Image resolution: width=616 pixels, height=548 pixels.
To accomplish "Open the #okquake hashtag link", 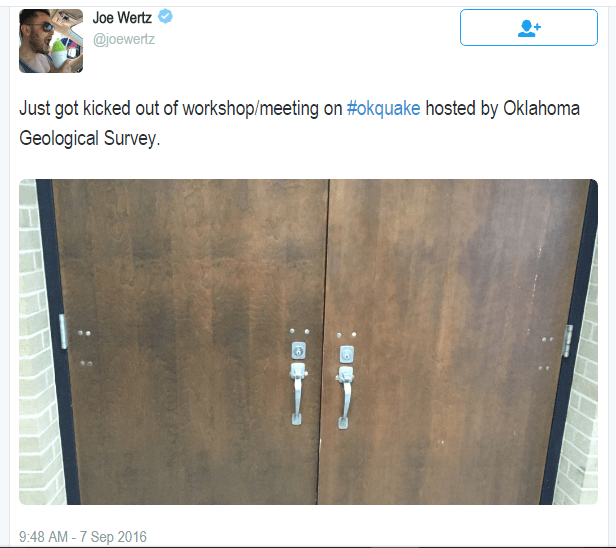I will 383,108.
